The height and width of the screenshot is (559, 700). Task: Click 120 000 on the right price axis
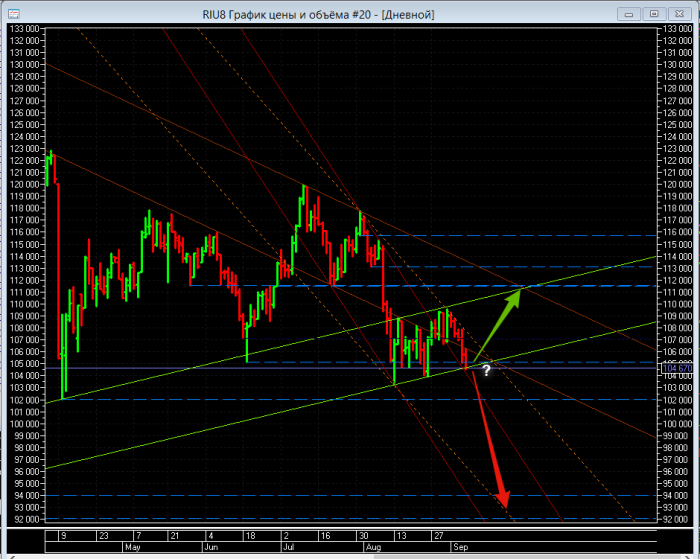(675, 184)
